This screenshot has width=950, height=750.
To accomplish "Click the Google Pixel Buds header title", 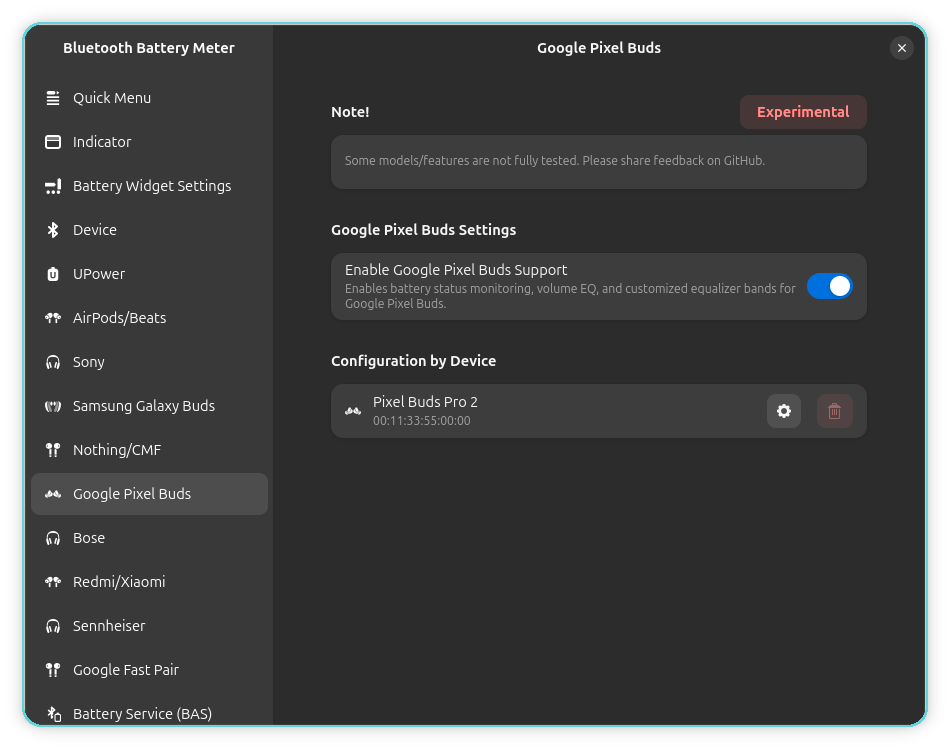I will click(x=599, y=48).
